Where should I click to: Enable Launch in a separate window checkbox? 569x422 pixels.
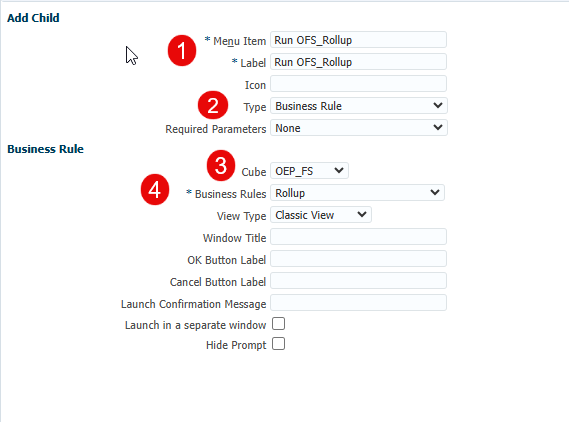(x=278, y=324)
